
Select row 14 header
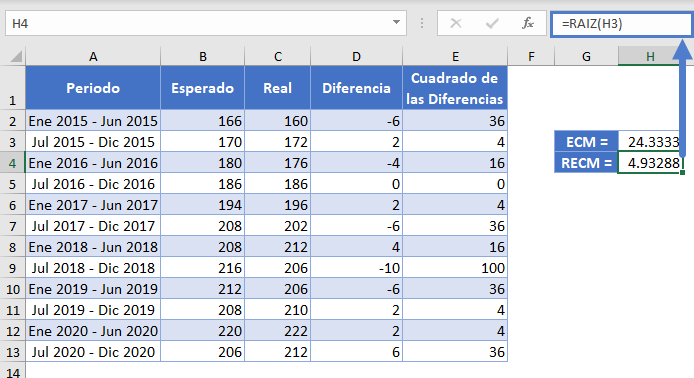(12, 371)
